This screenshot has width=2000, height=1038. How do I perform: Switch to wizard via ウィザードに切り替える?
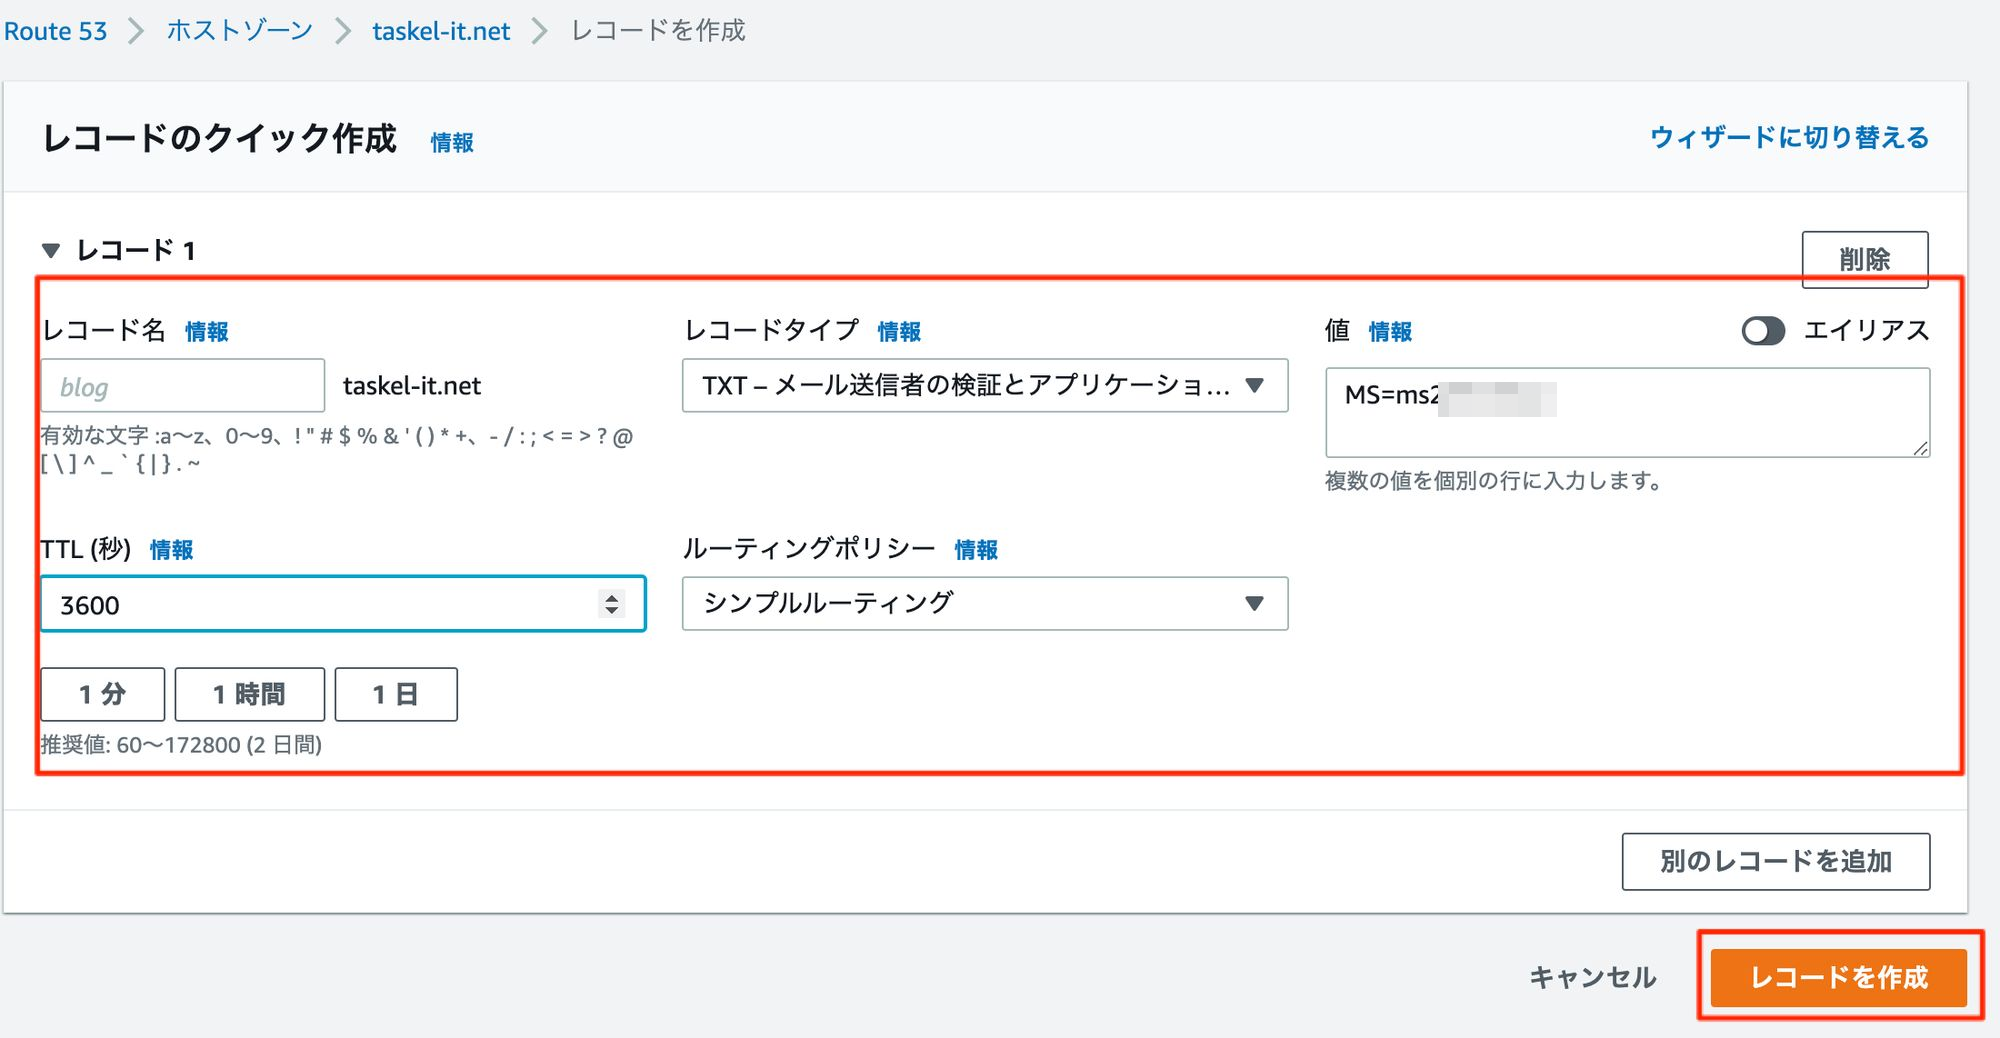click(x=1788, y=137)
